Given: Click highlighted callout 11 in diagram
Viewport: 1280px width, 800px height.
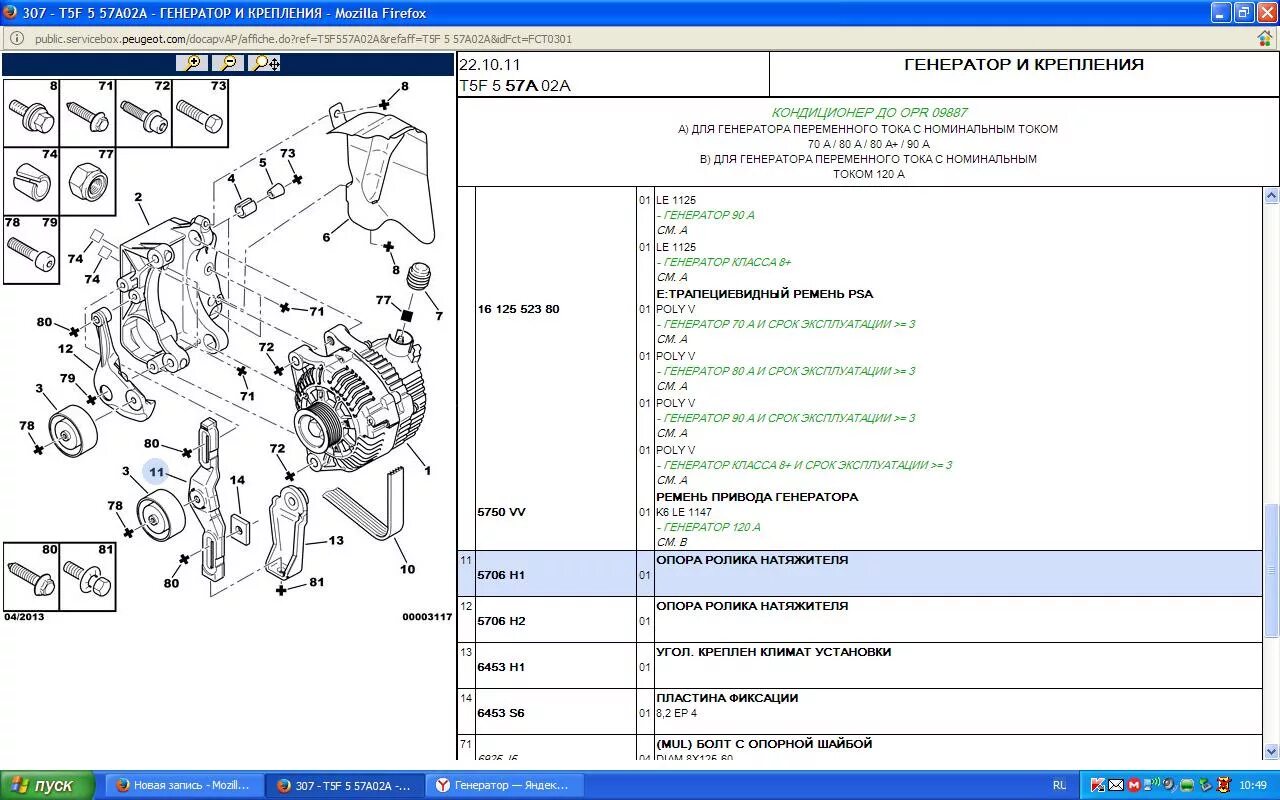Looking at the screenshot, I should (x=156, y=472).
